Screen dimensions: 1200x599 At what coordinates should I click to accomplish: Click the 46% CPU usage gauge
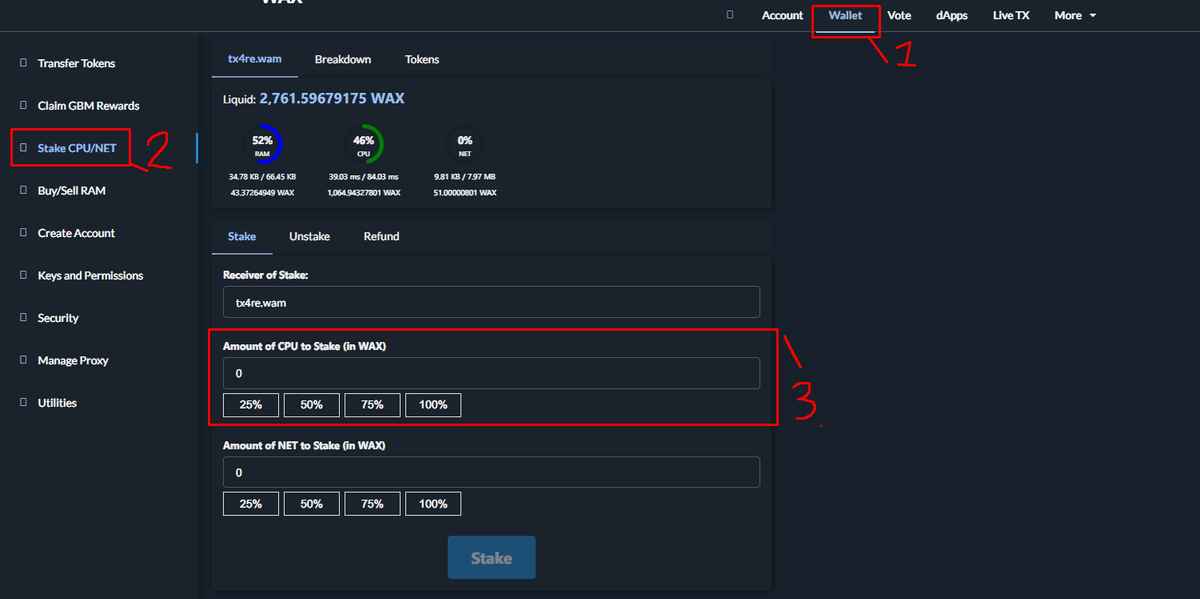click(364, 145)
